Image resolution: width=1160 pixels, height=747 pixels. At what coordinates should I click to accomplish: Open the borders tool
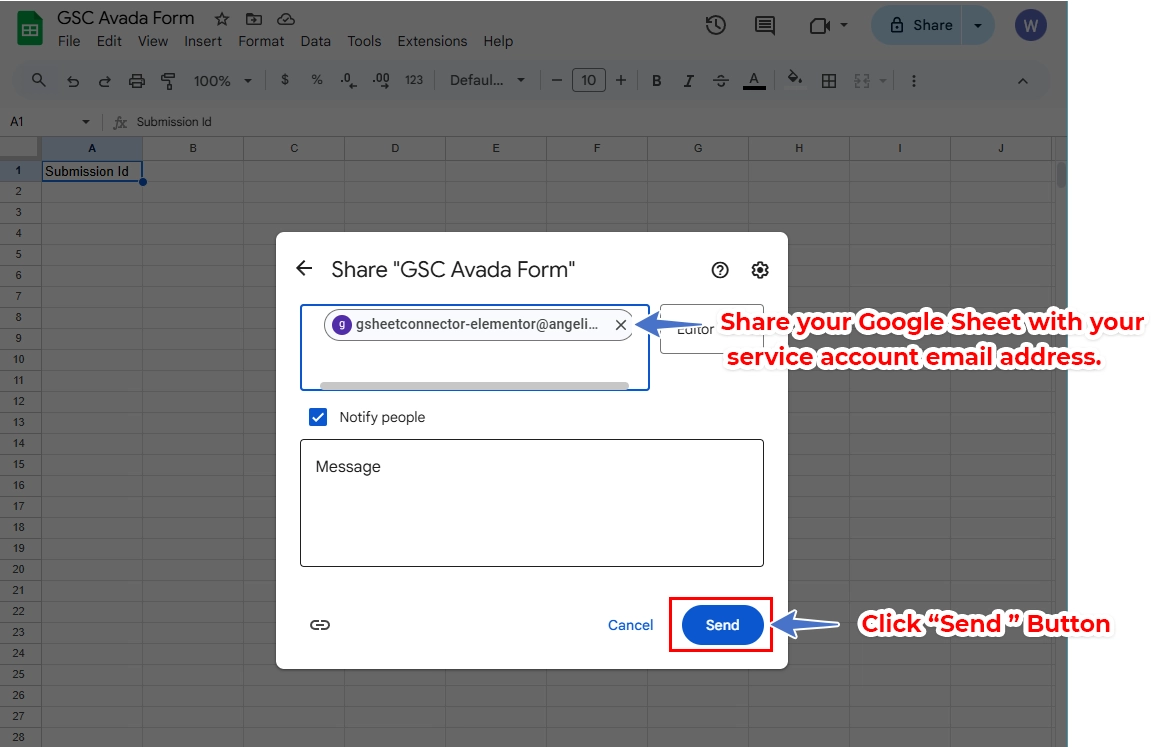tap(829, 80)
